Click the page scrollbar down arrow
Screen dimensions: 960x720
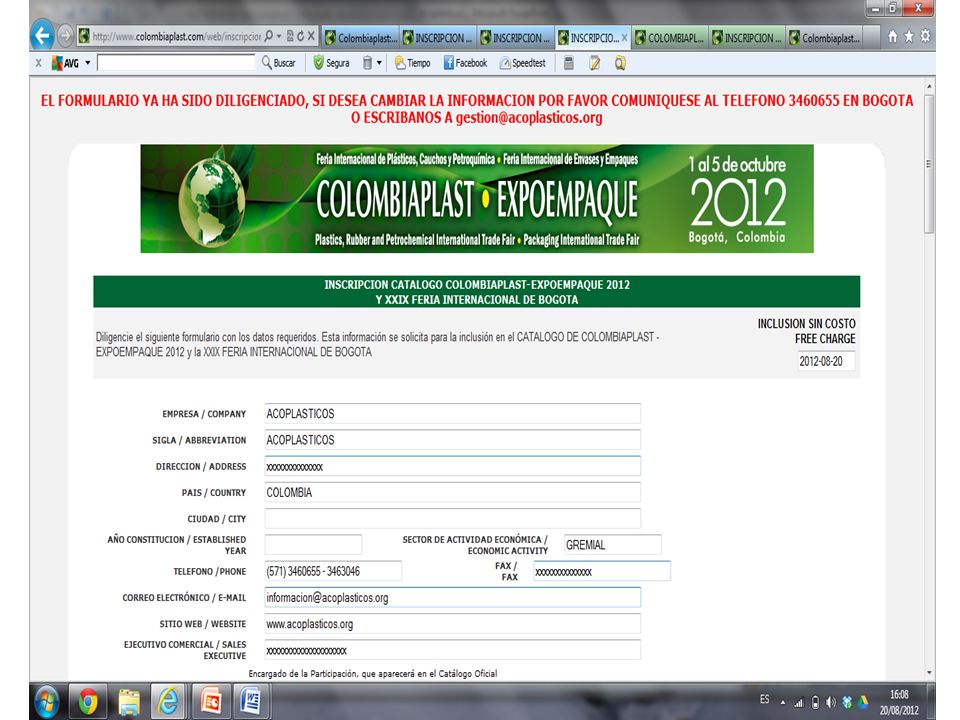[930, 673]
